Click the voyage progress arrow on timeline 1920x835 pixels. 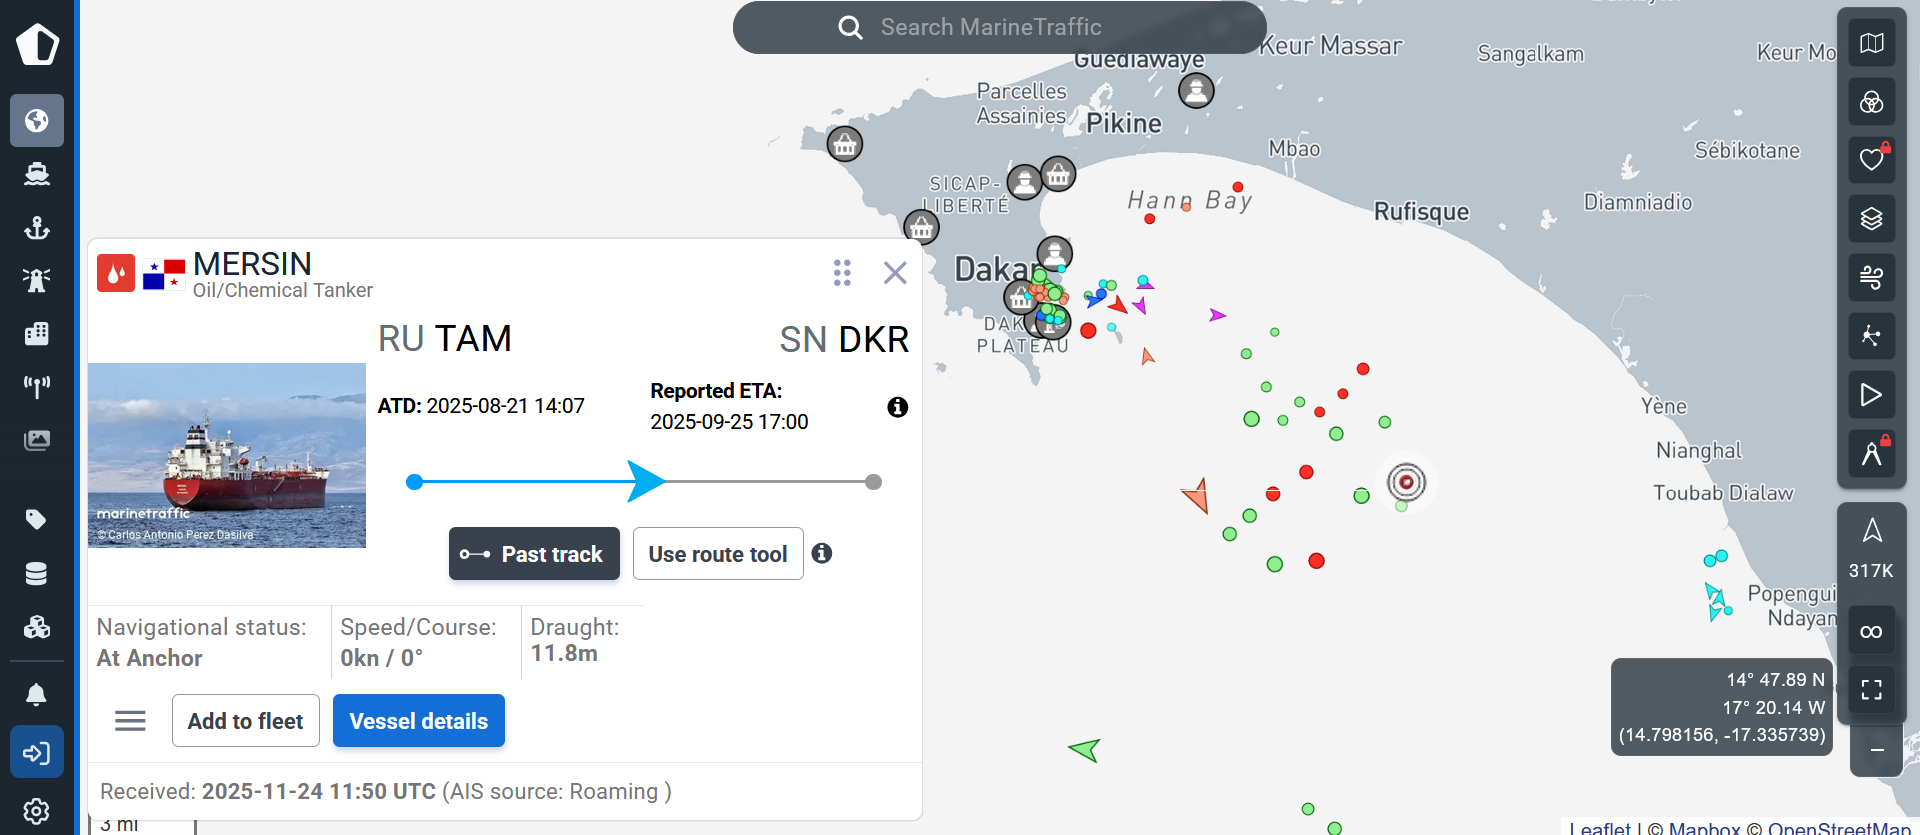pyautogui.click(x=645, y=482)
